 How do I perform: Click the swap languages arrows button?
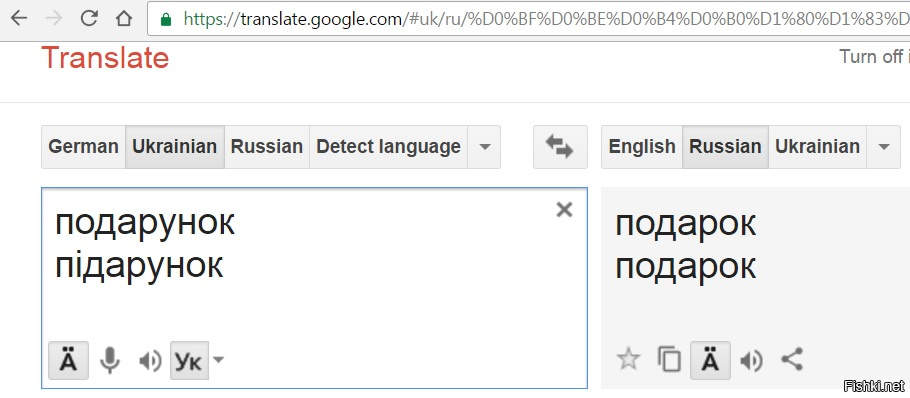point(560,147)
